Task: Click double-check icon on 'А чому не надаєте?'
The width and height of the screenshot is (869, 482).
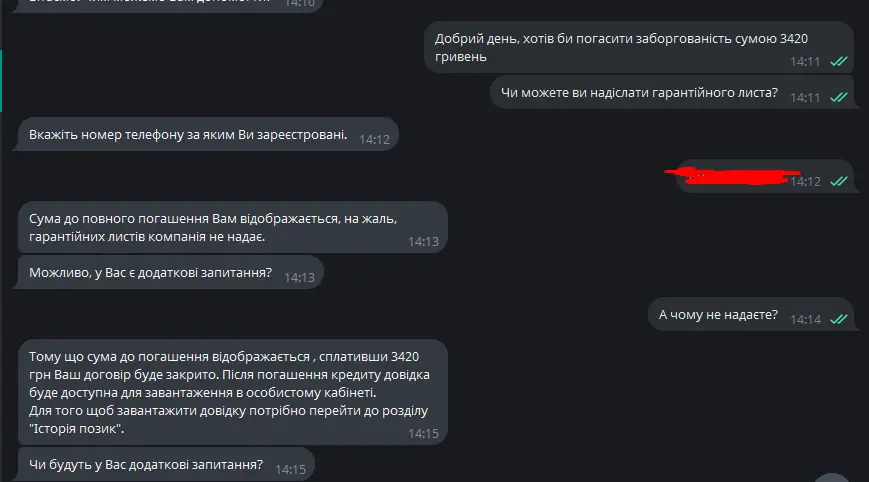Action: [839, 319]
